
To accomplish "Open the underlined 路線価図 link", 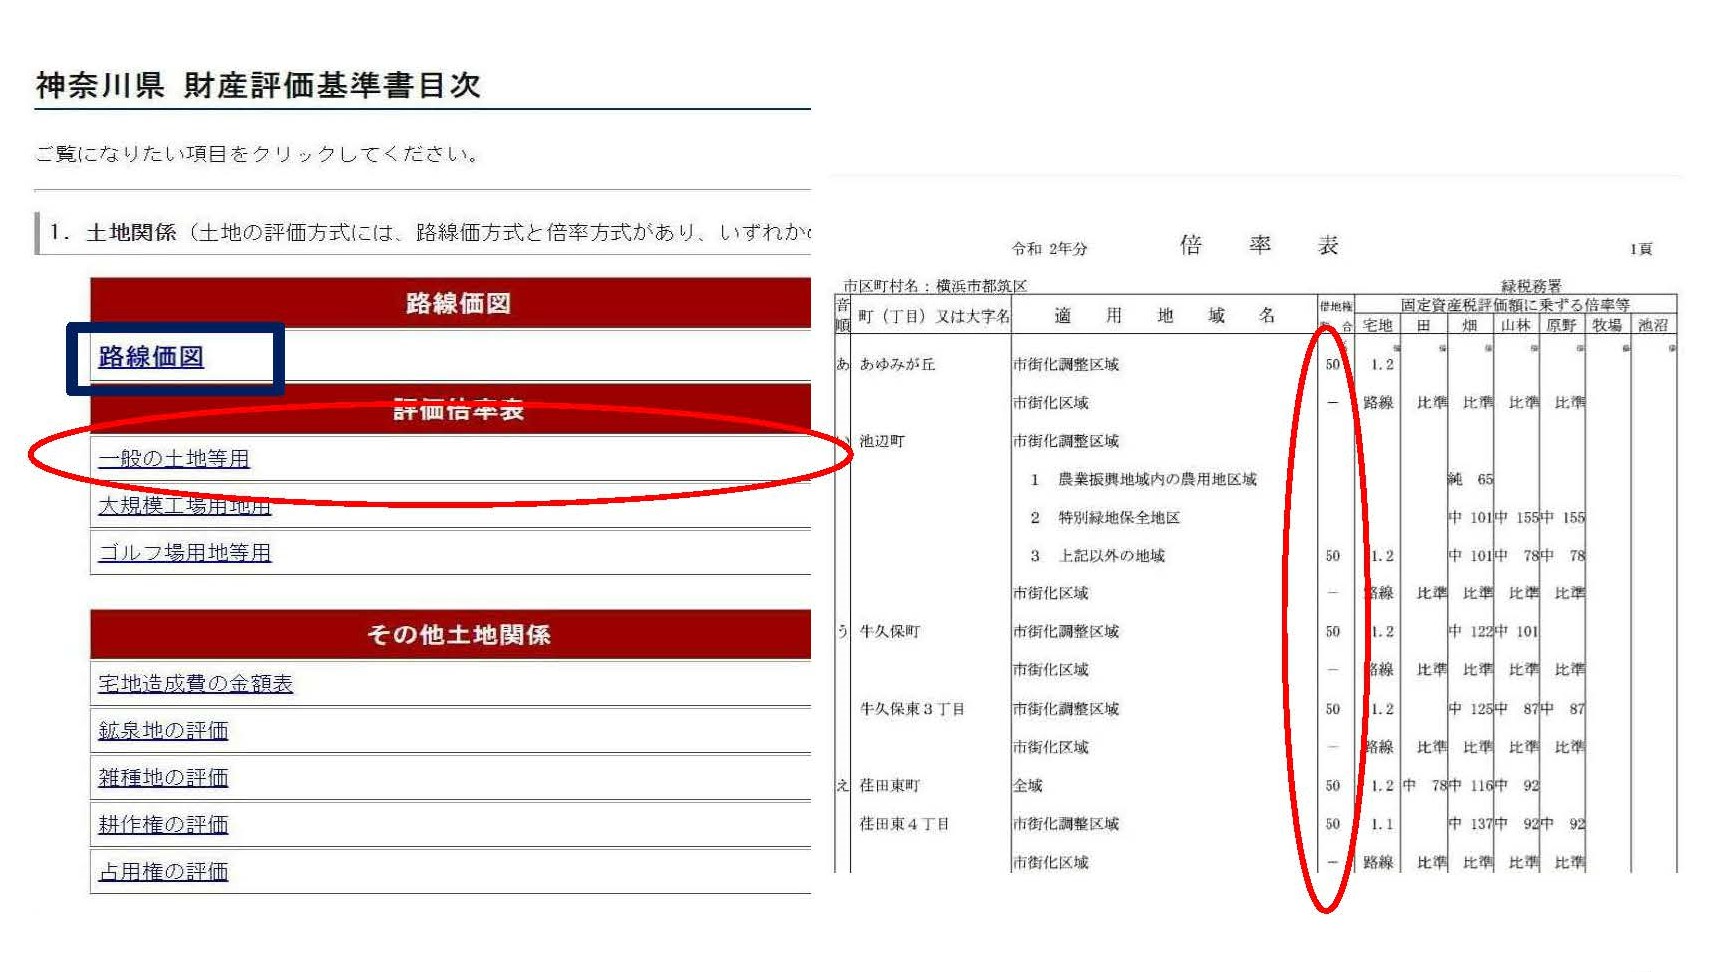I will 151,357.
